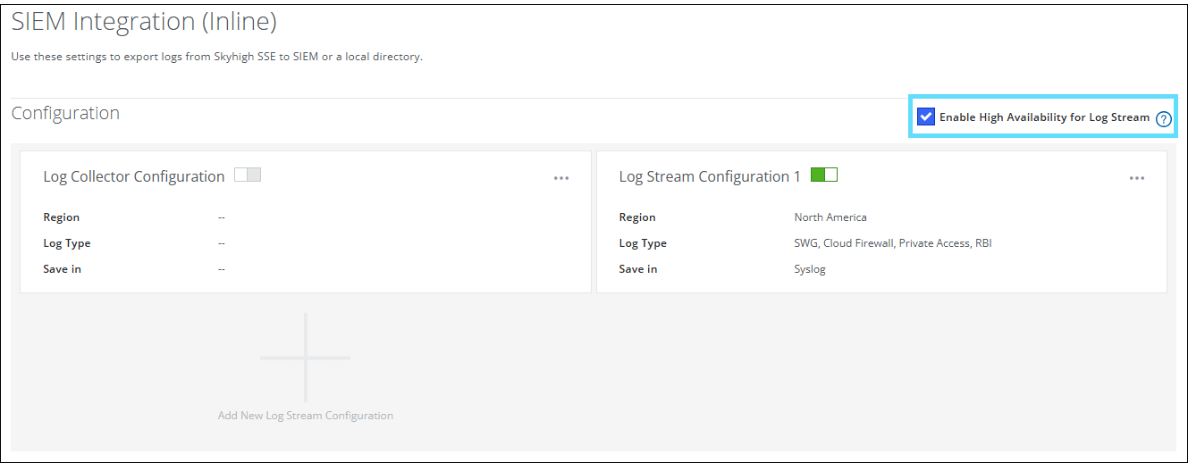Click the export logs description text
This screenshot has height=463, width=1191.
pyautogui.click(x=217, y=56)
